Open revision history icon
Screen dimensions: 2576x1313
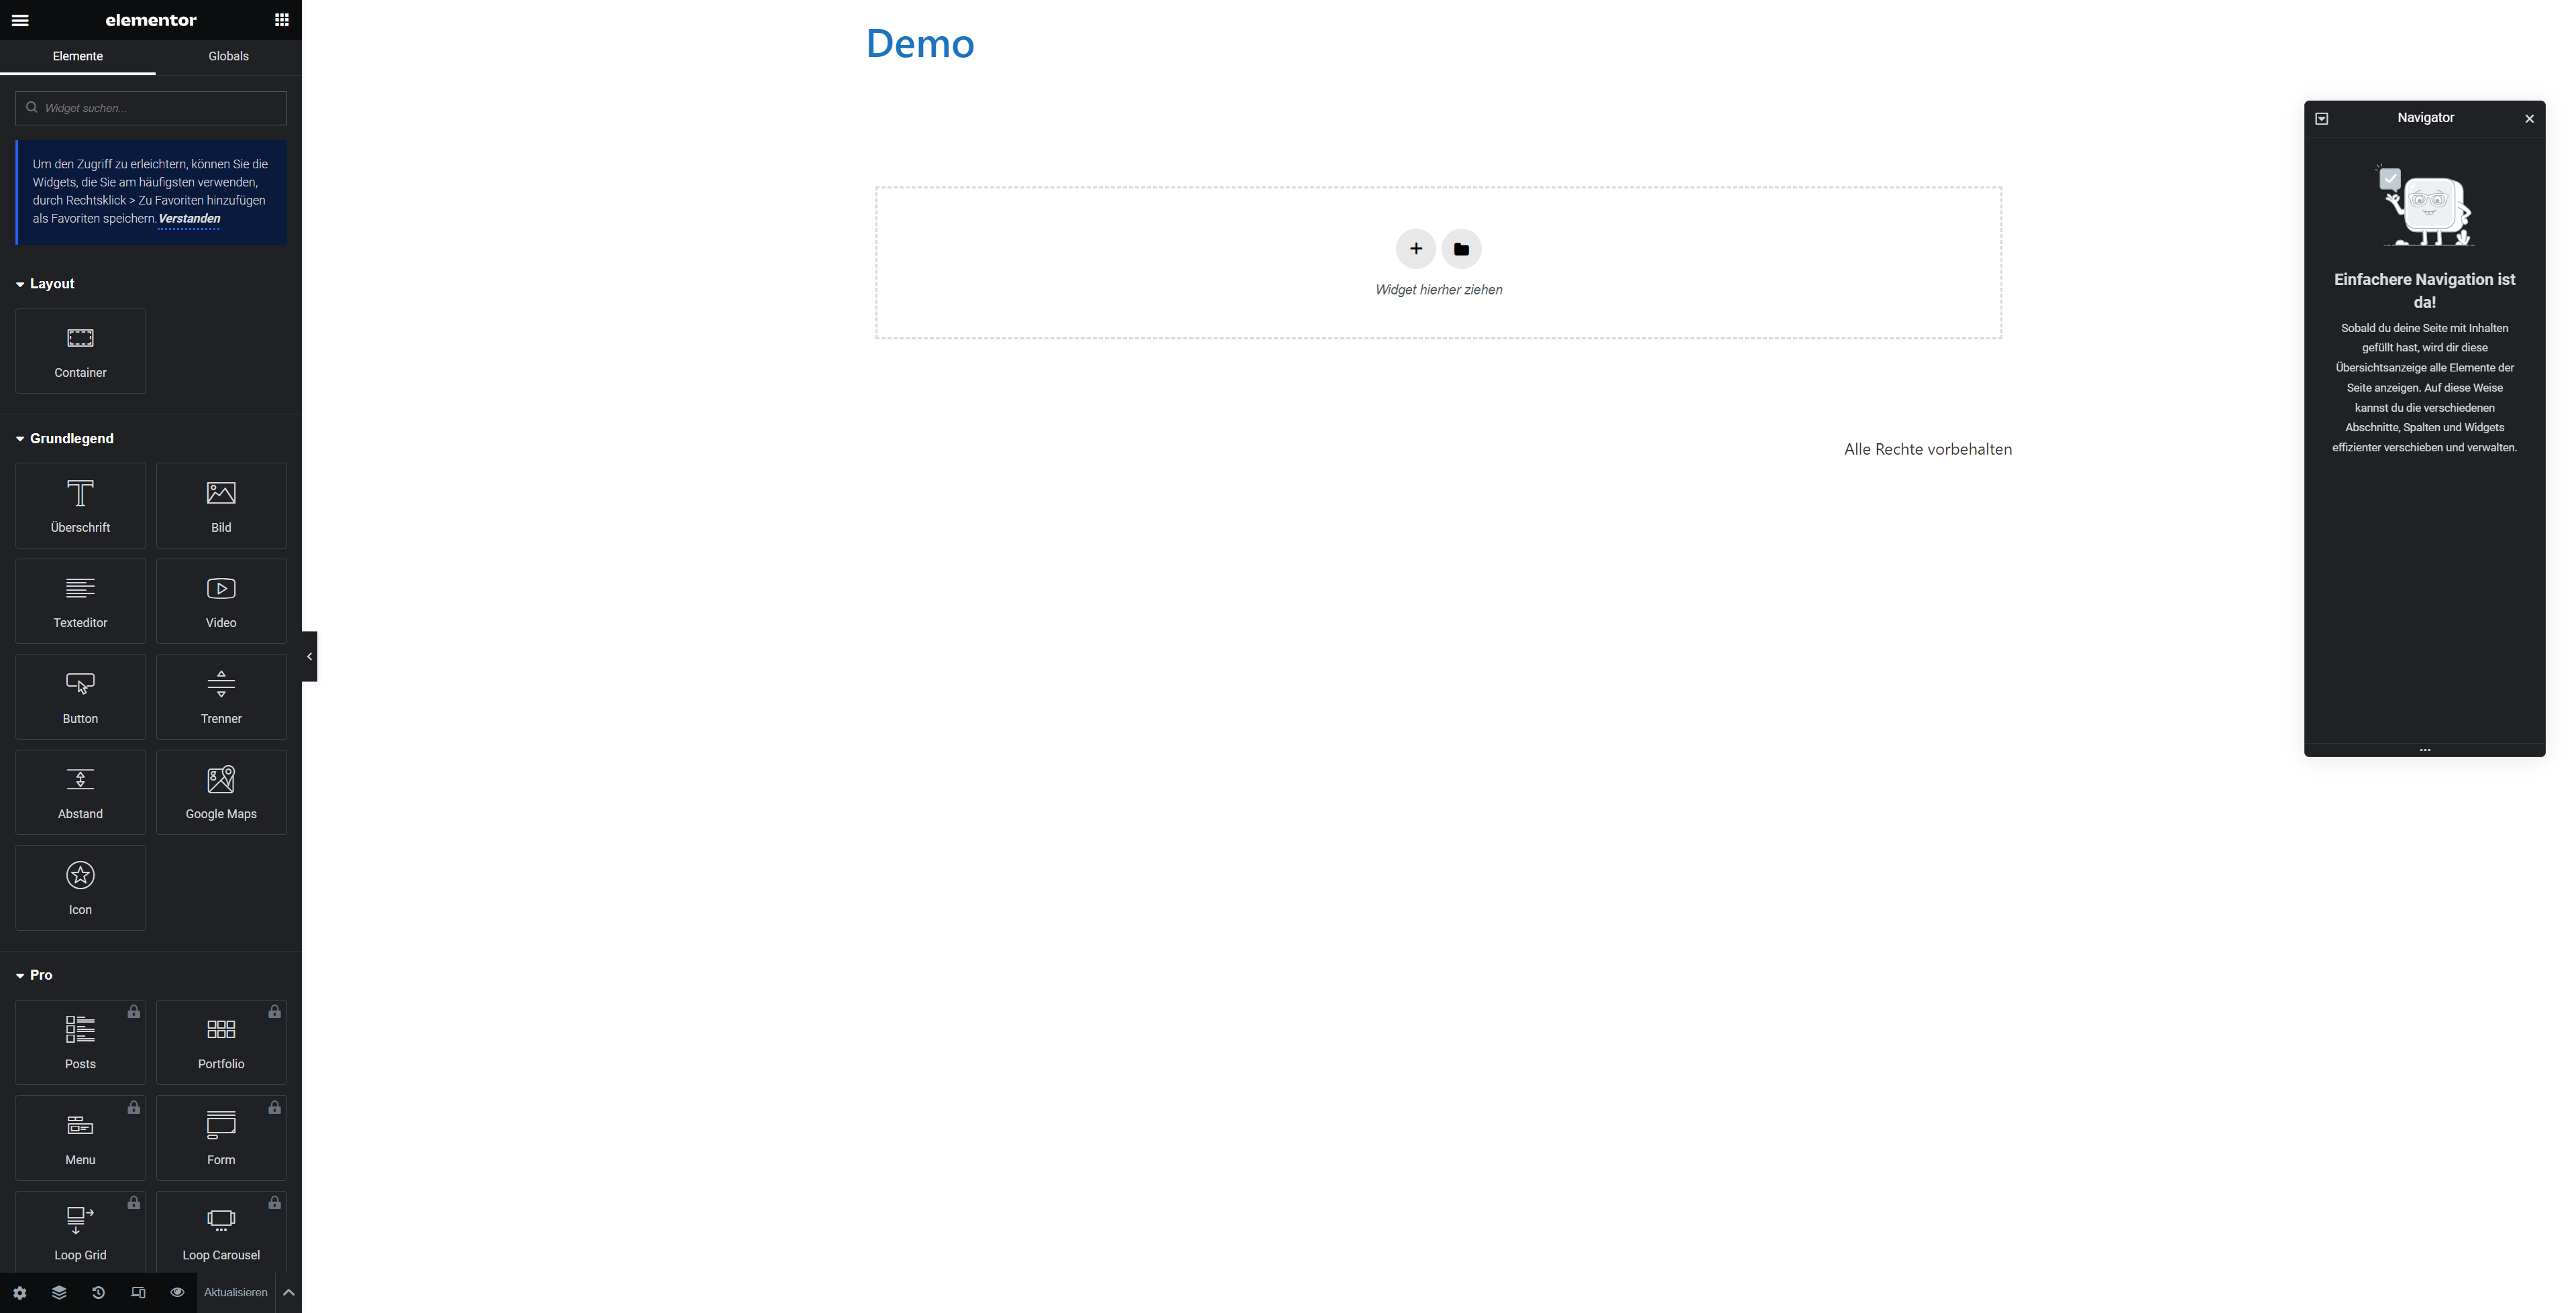pos(98,1292)
